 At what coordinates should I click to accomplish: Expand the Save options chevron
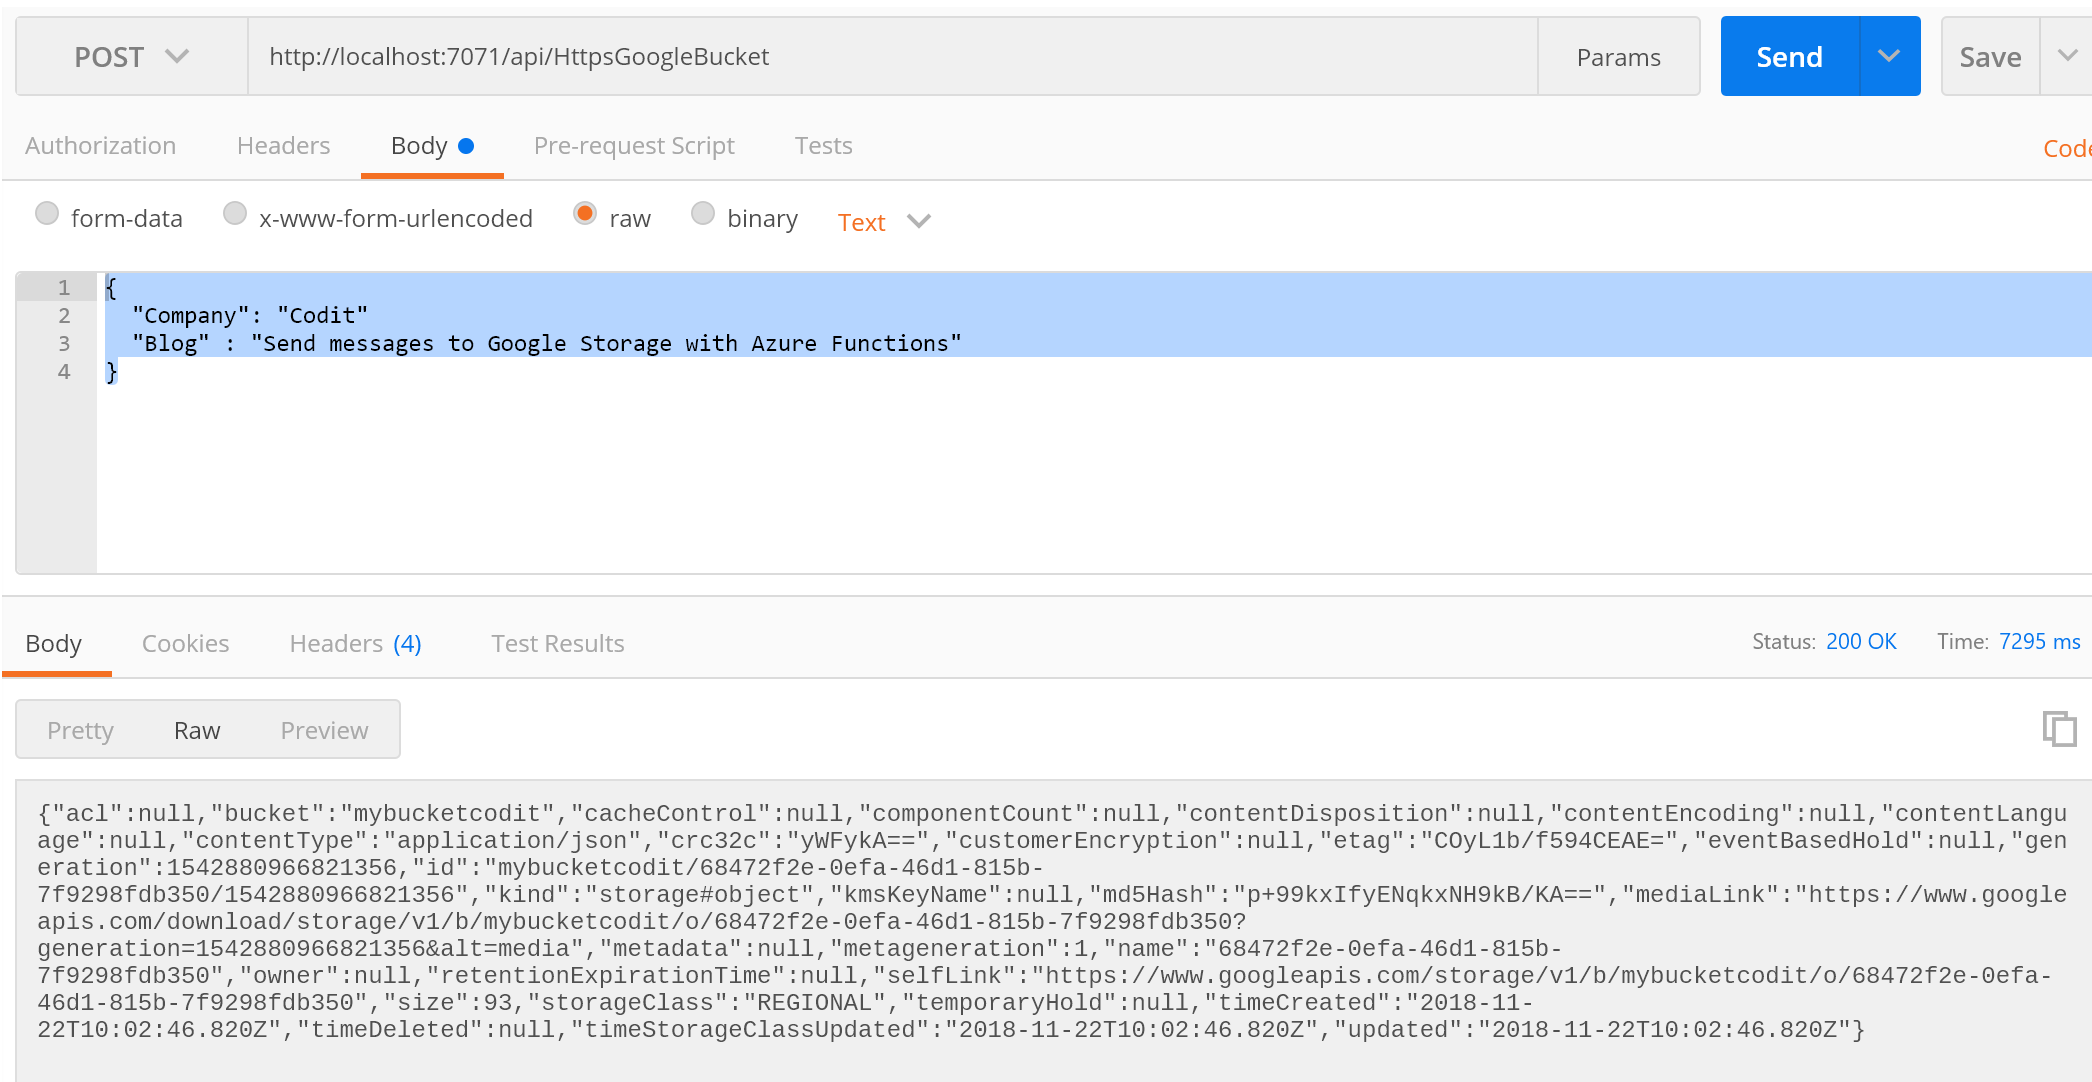(2067, 57)
